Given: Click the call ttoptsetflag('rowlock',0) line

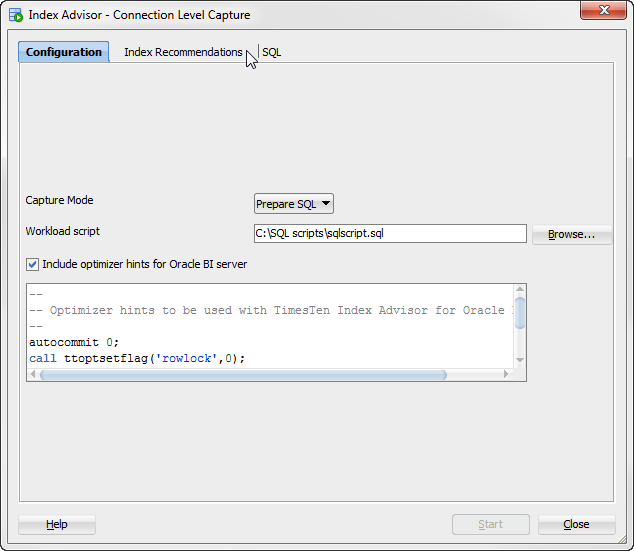Looking at the screenshot, I should click(137, 359).
